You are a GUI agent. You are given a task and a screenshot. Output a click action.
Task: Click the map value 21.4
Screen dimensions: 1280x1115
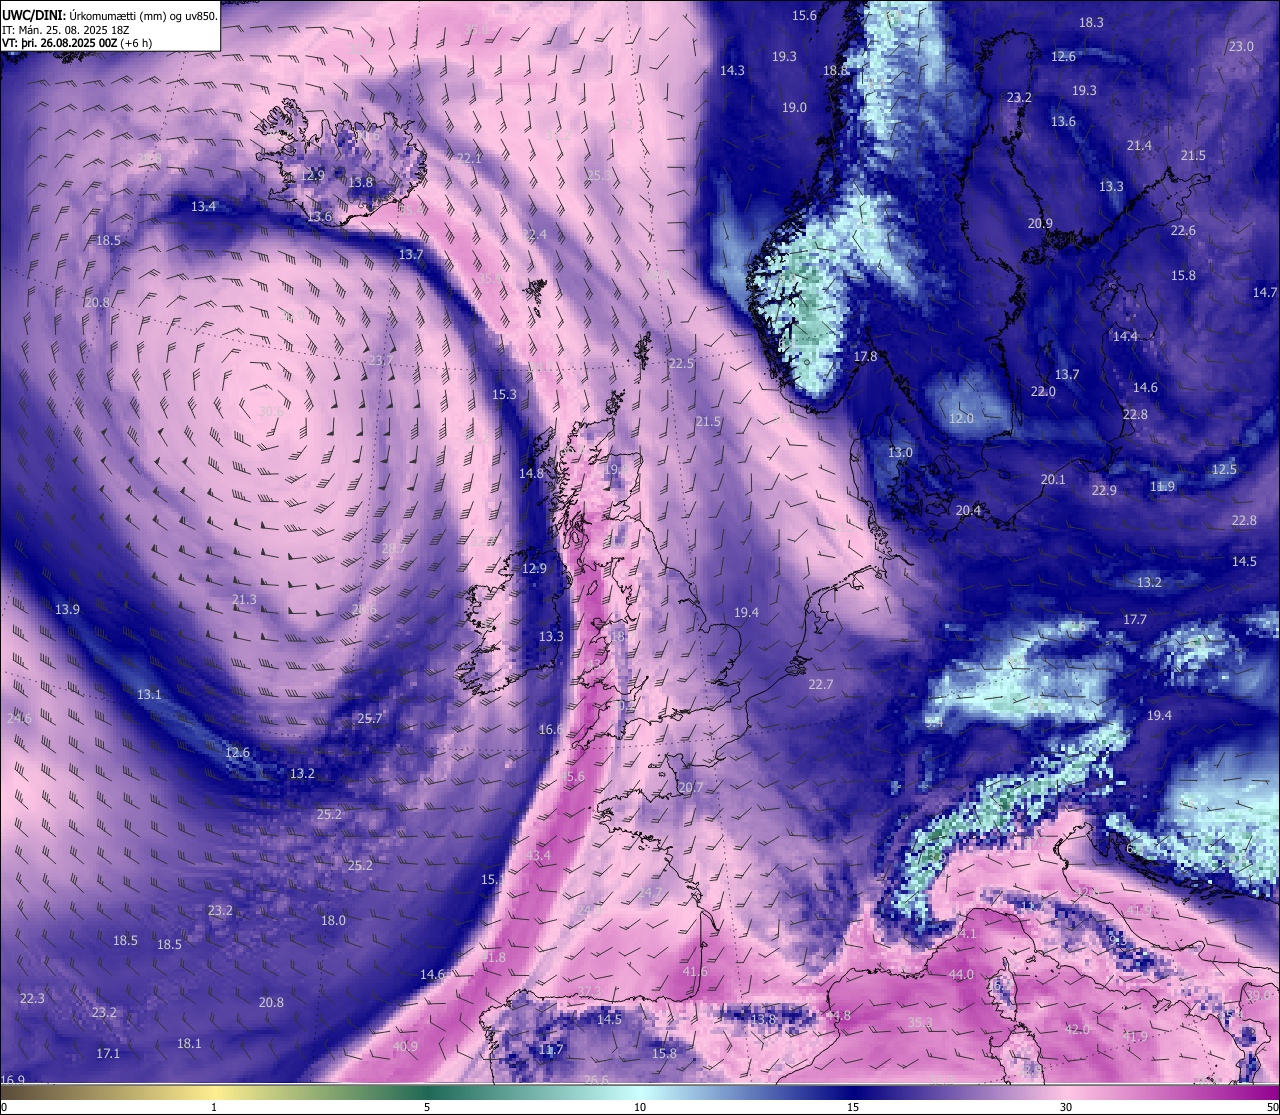coord(1139,145)
